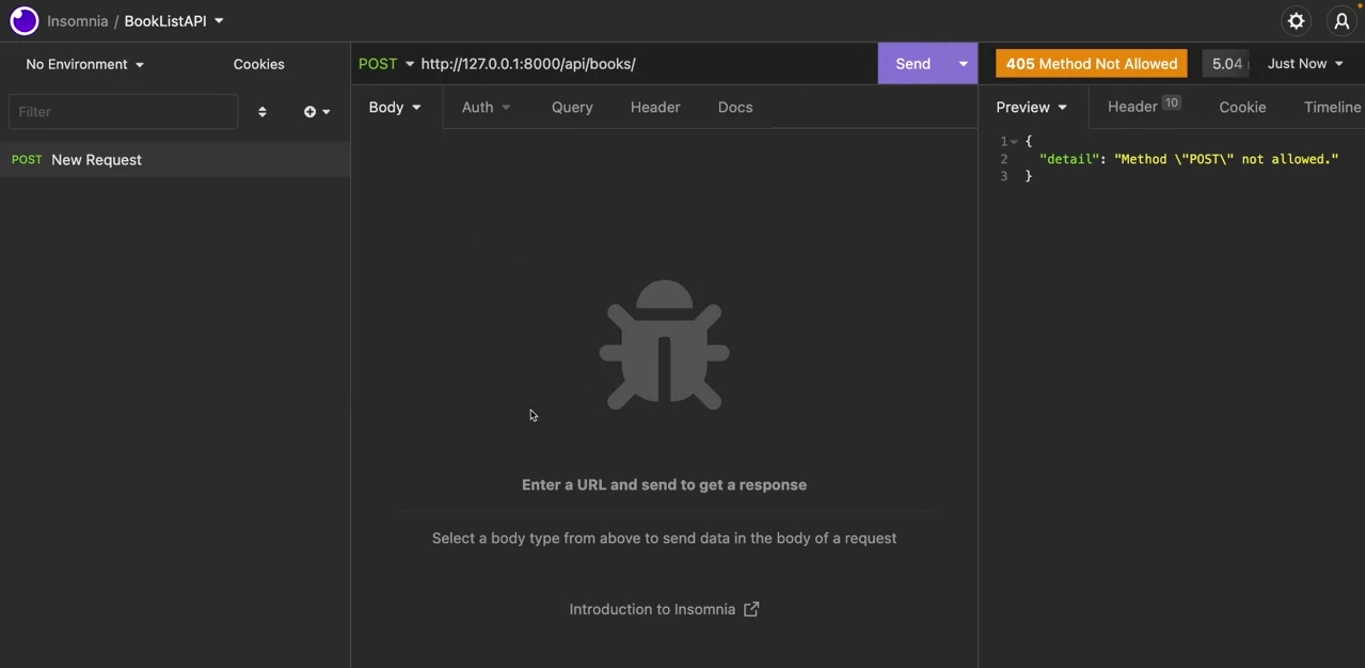Click the Insomnia logo icon
Image resolution: width=1365 pixels, height=668 pixels.
tap(24, 21)
